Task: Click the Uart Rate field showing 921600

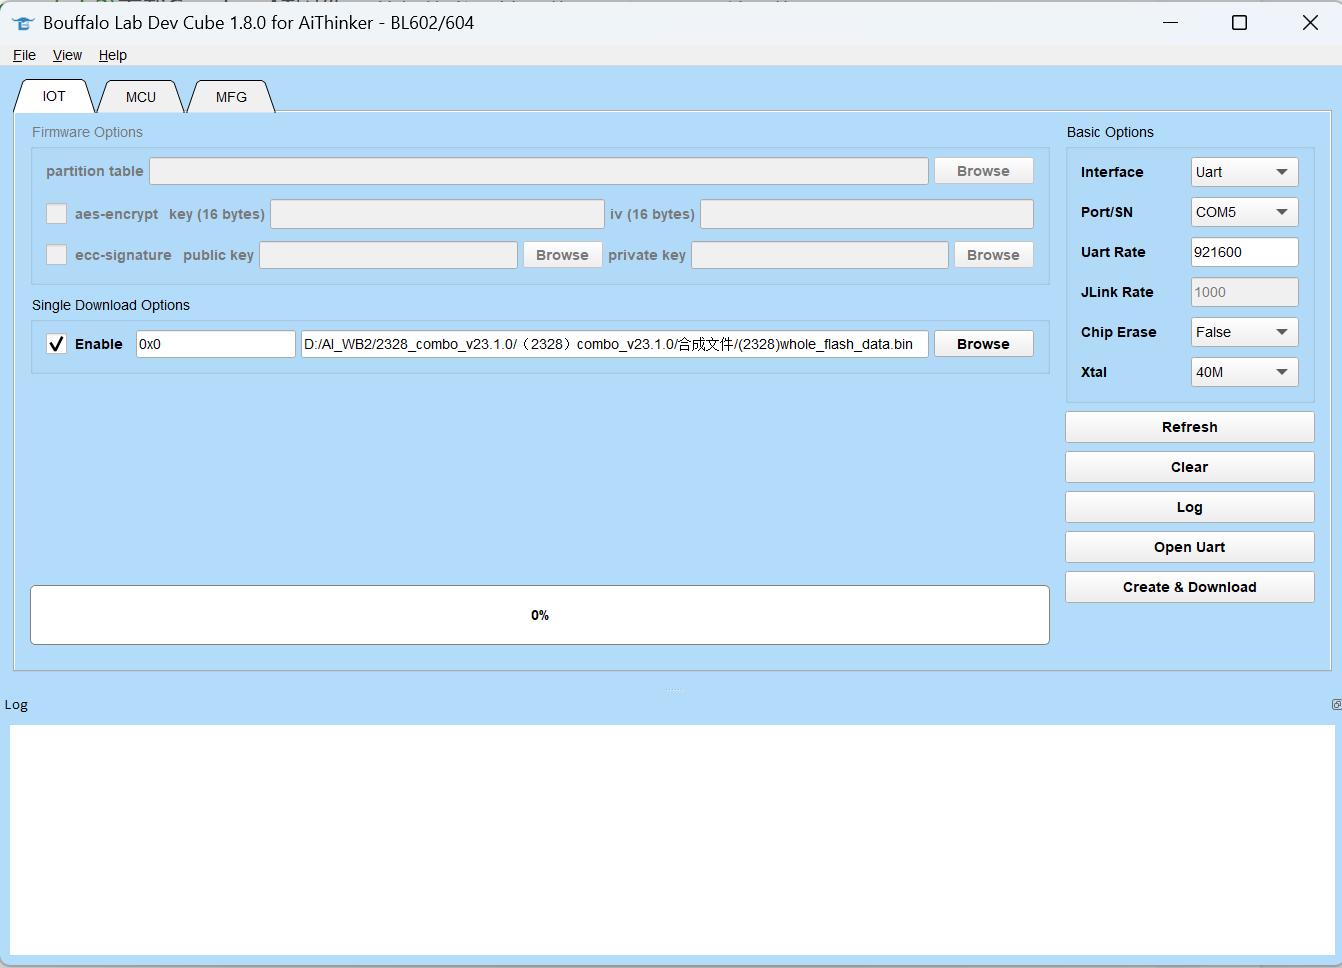Action: (1244, 252)
